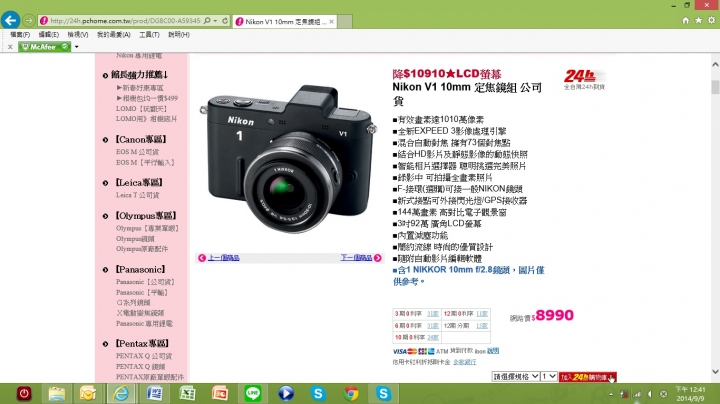The width and height of the screenshot is (720, 404).
Task: Open 相機包均一價$499 sidebar link
Action: (x=147, y=98)
